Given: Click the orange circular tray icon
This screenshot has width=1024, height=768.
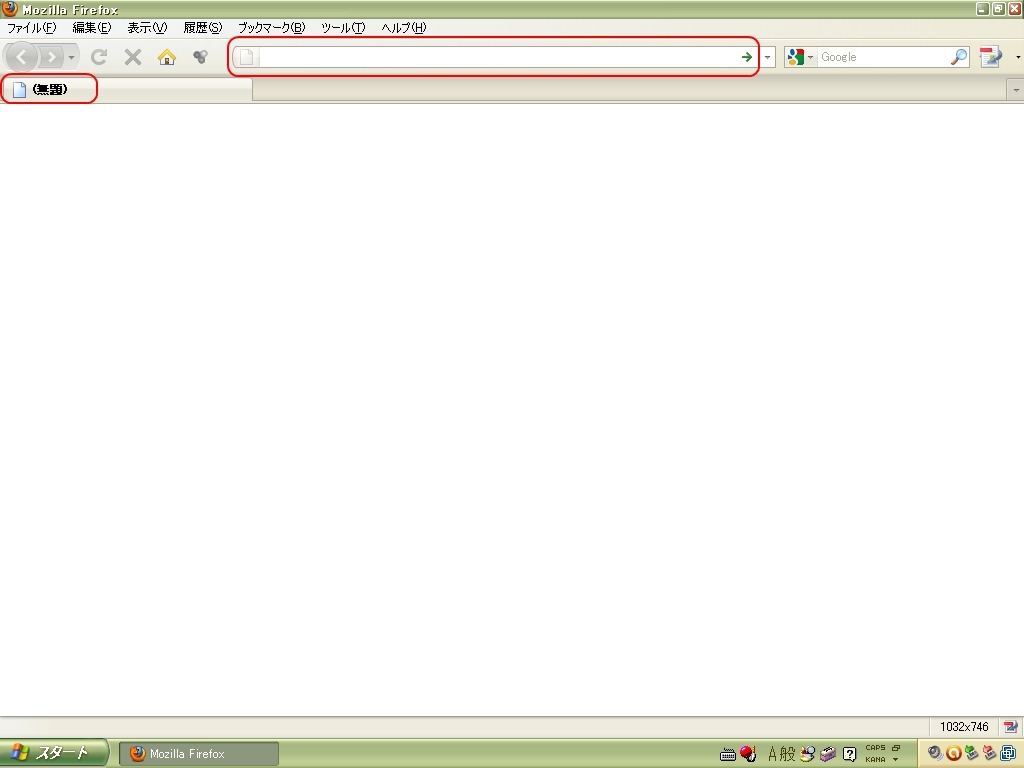Looking at the screenshot, I should (953, 754).
